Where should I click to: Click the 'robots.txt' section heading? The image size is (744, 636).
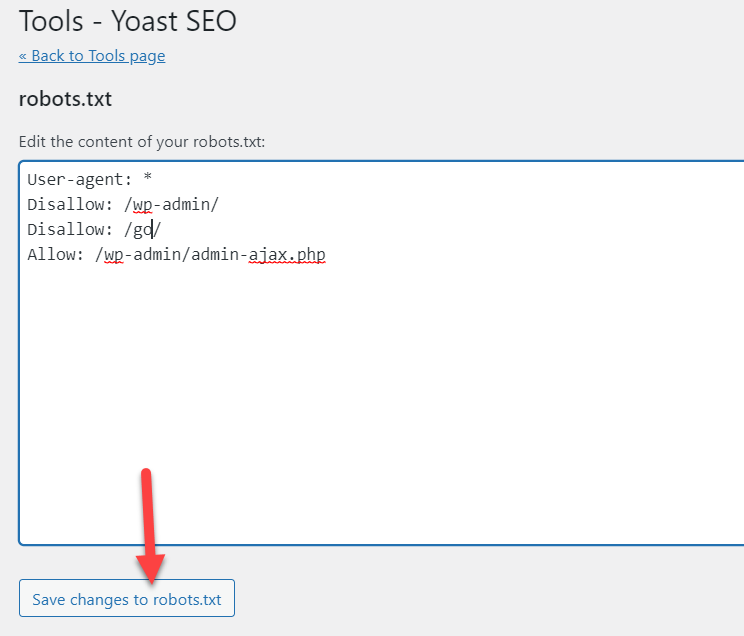click(65, 99)
